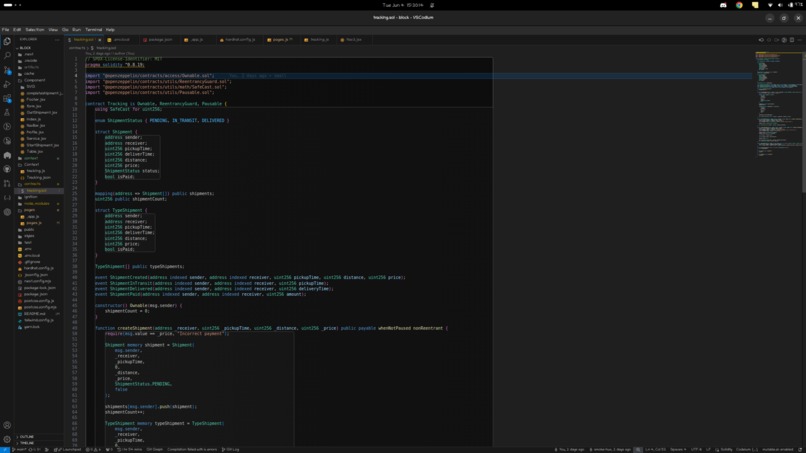Open the Explorer view in activity bar
Viewport: 806px width, 453px height.
7,41
